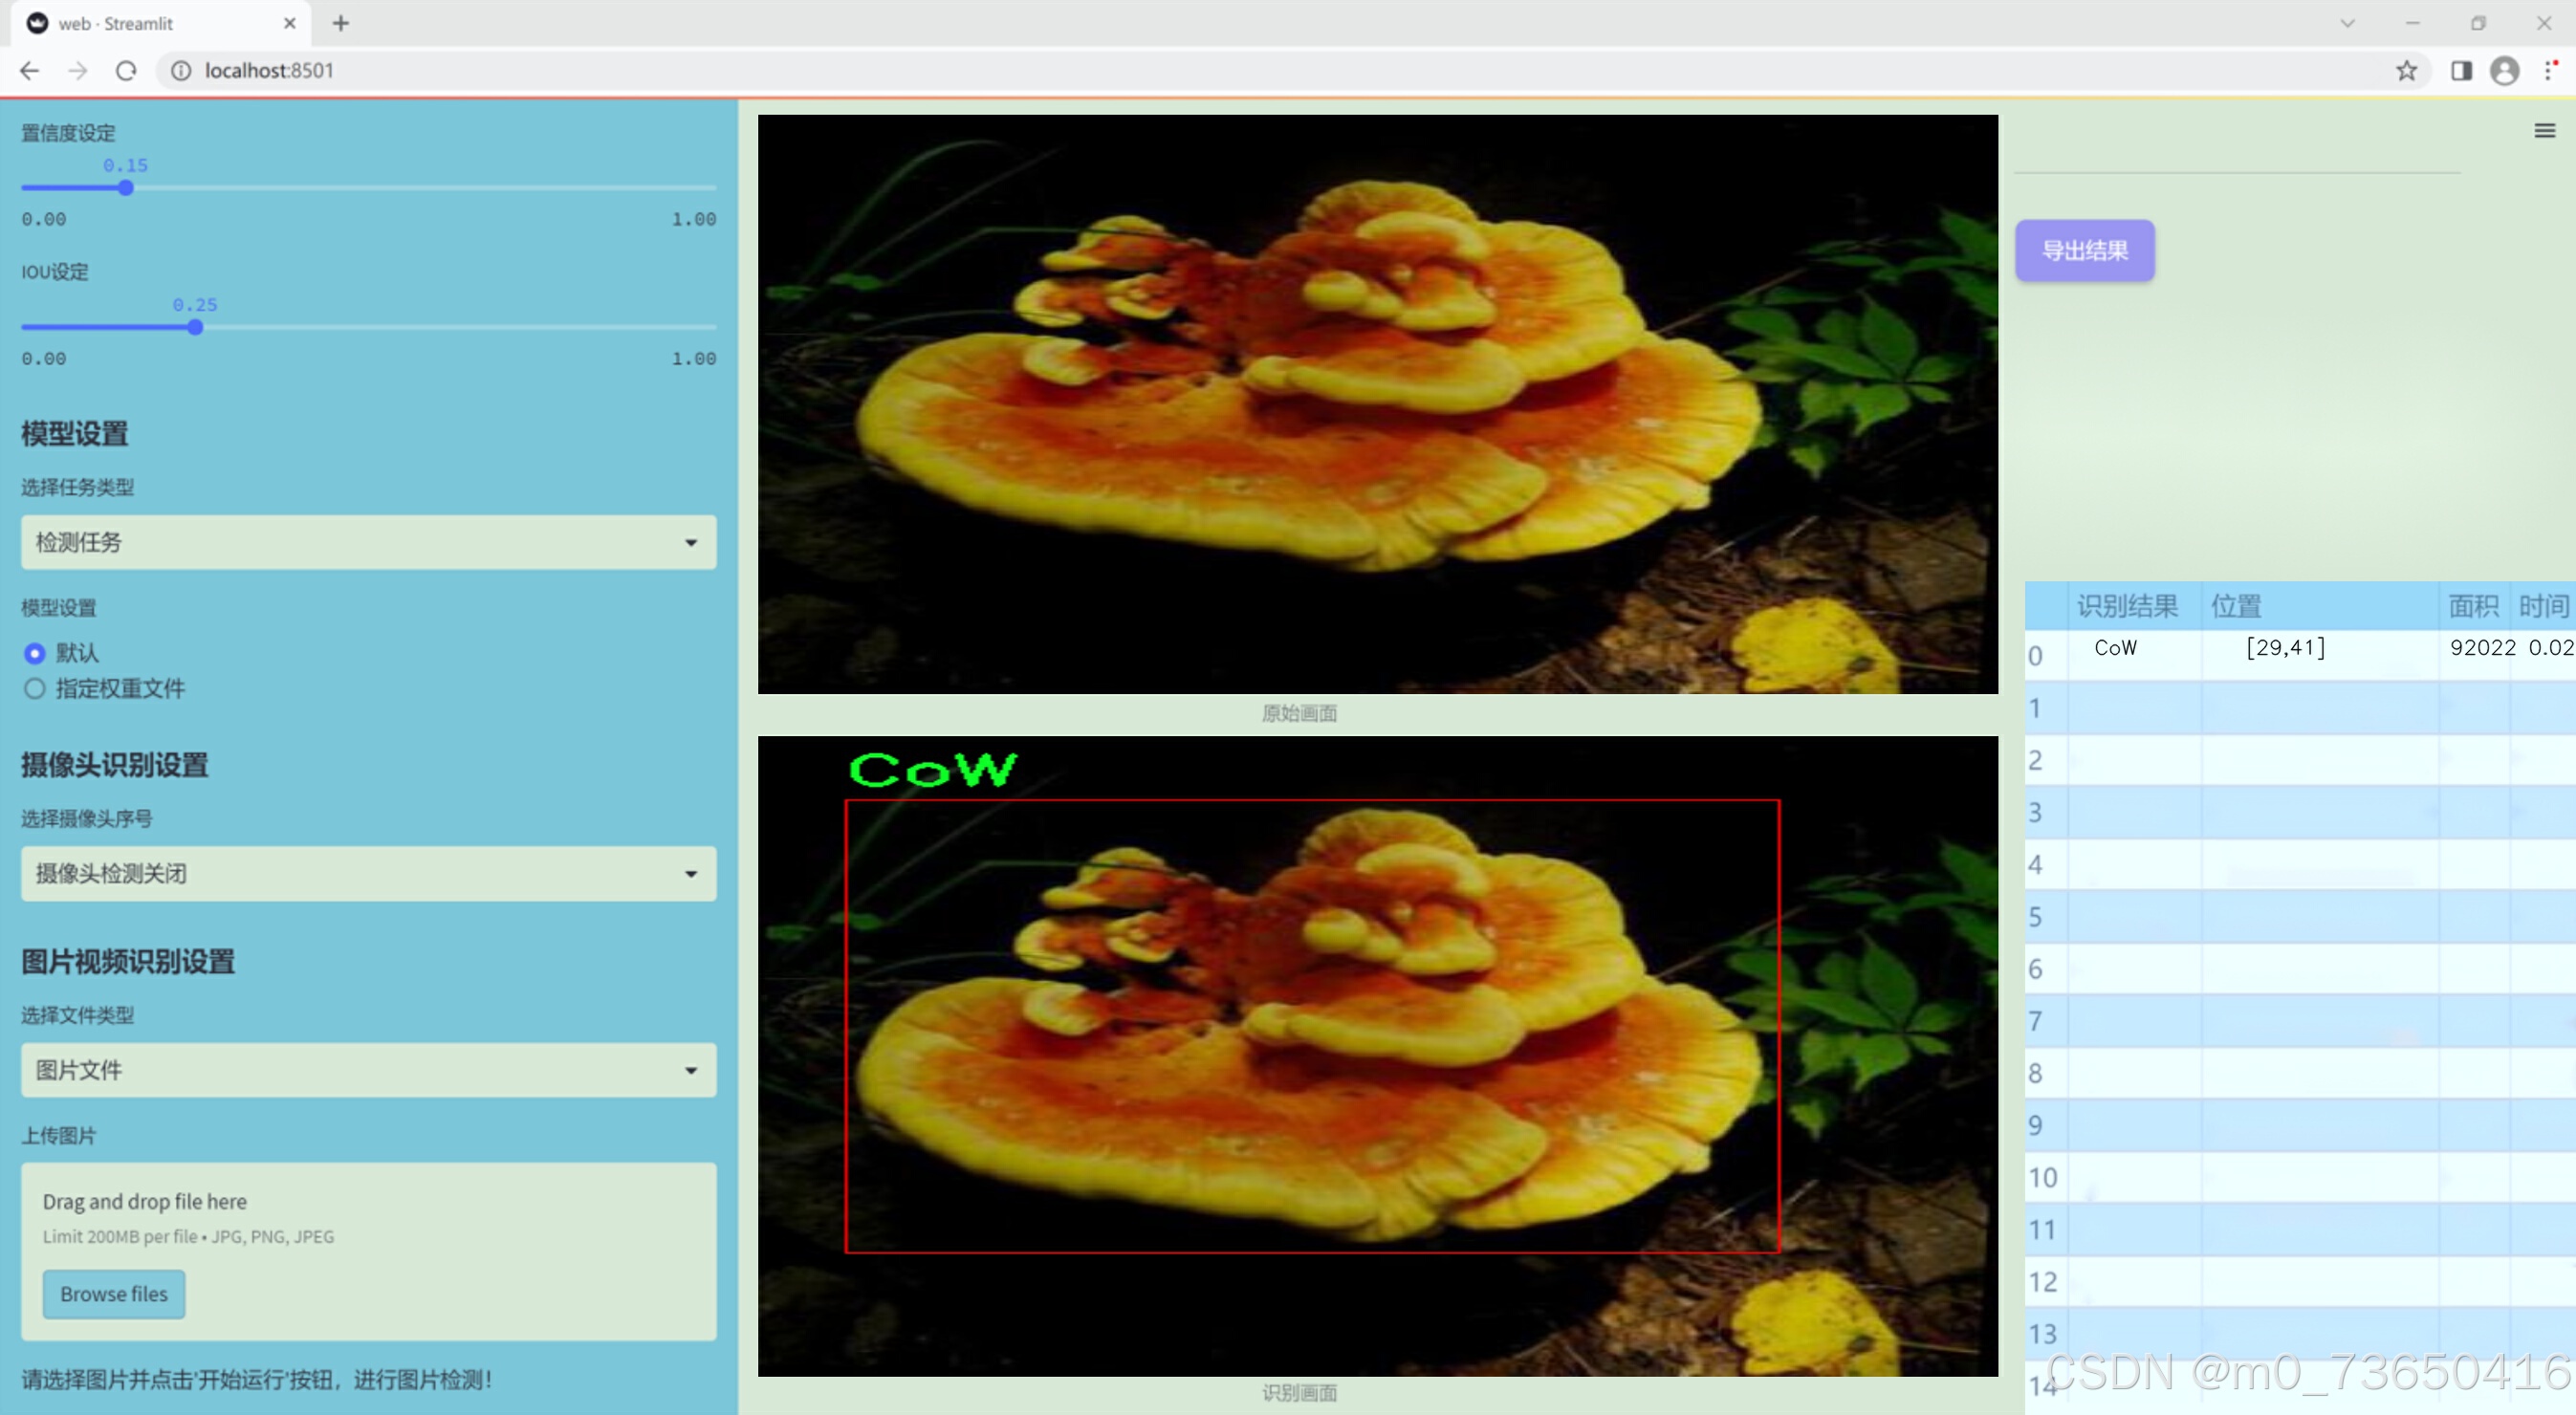The height and width of the screenshot is (1415, 2576).
Task: Click the IOU设定 slider handle
Action: (195, 327)
